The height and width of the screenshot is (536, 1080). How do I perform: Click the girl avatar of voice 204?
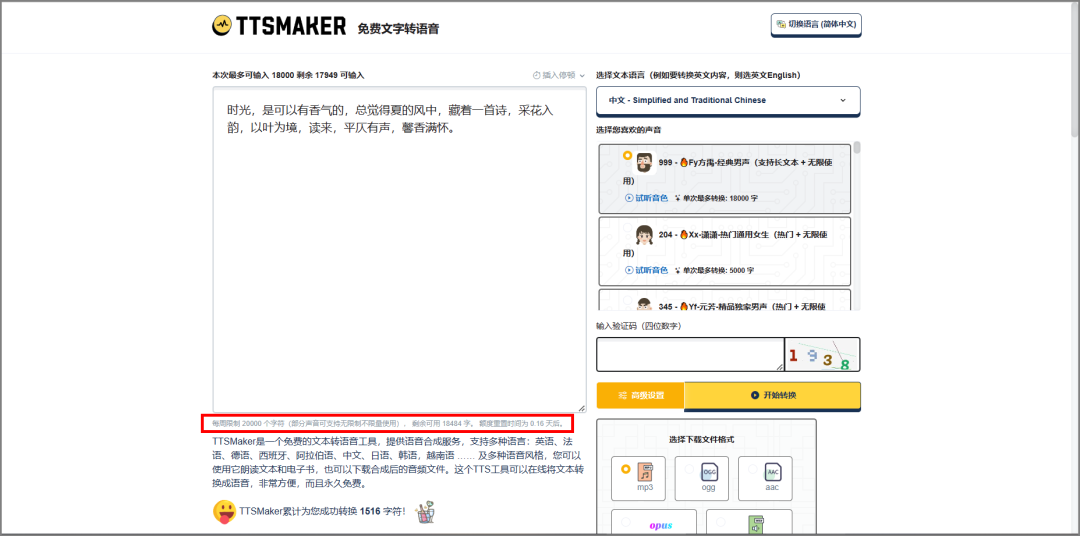point(644,235)
